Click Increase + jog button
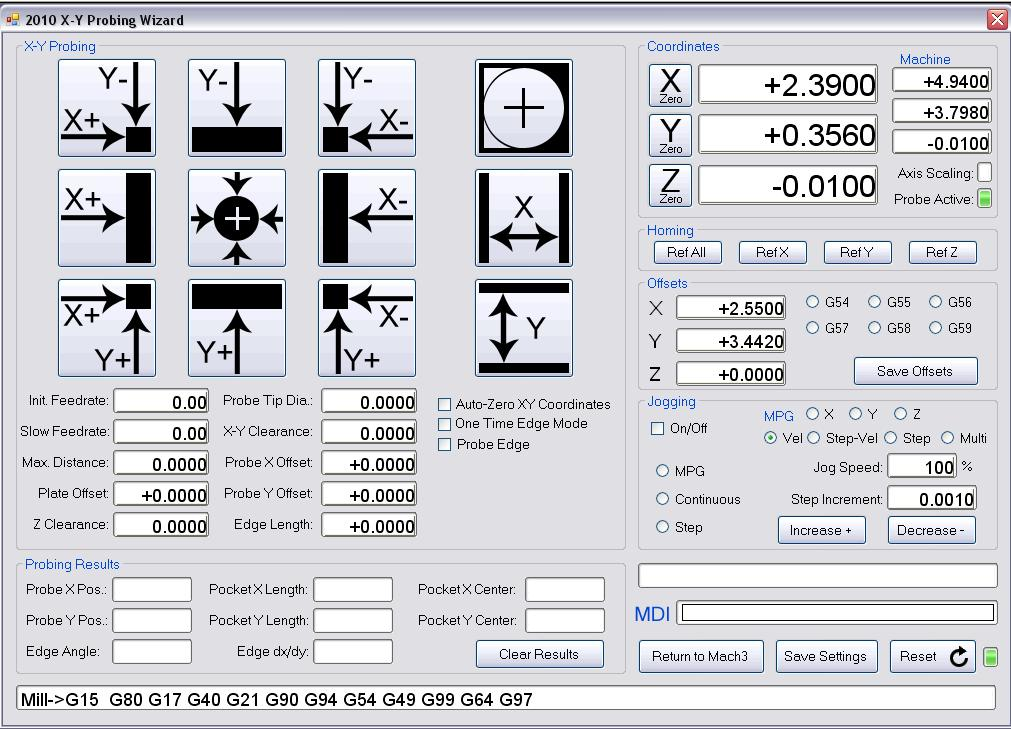Screen dimensions: 1011x729 (821, 530)
